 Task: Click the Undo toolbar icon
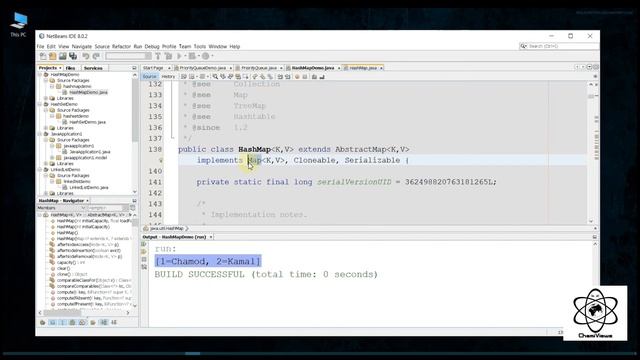coord(86,56)
